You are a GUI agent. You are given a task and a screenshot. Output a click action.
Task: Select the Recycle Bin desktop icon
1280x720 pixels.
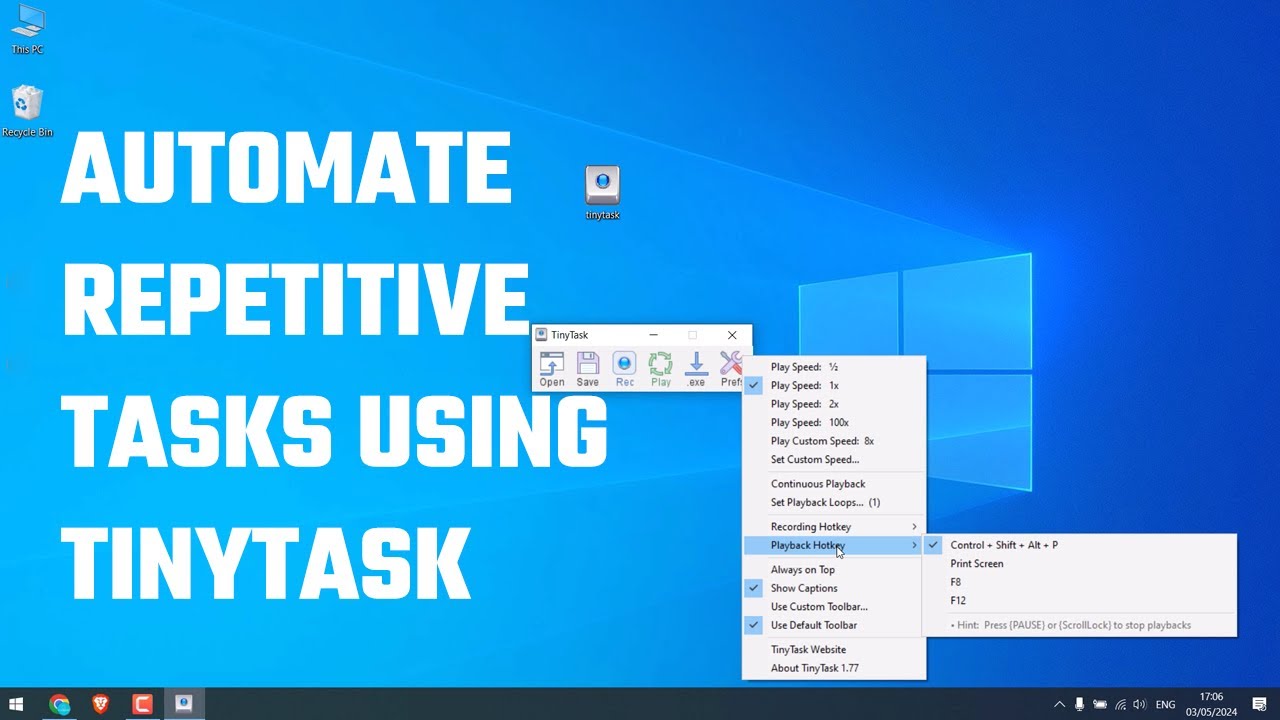pos(27,111)
